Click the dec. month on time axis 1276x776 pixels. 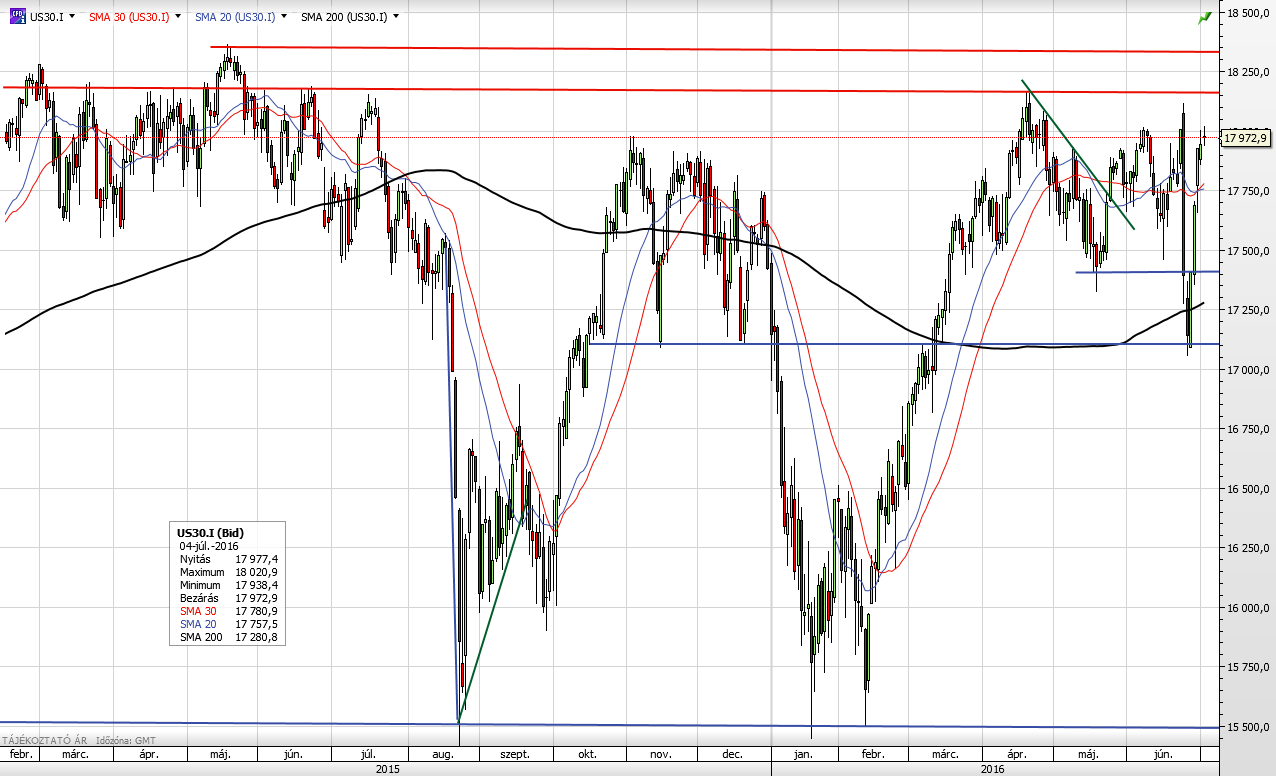[x=732, y=755]
